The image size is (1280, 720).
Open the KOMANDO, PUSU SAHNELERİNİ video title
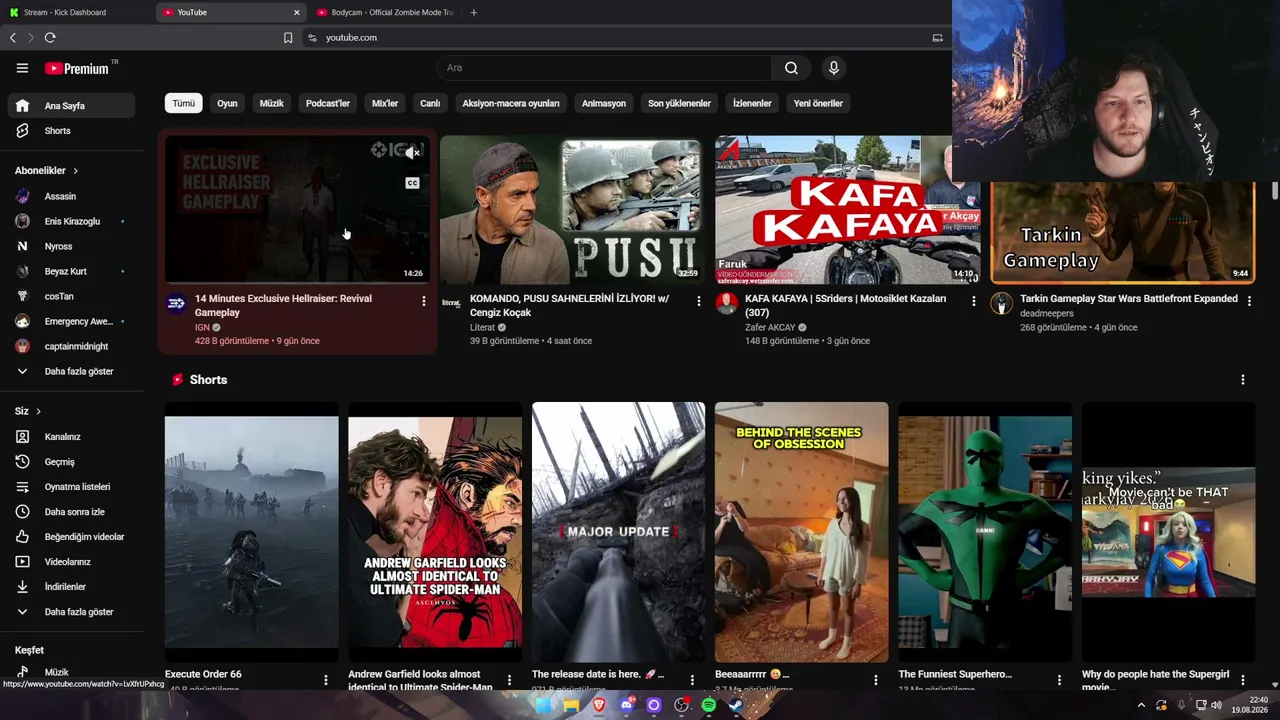pyautogui.click(x=570, y=305)
